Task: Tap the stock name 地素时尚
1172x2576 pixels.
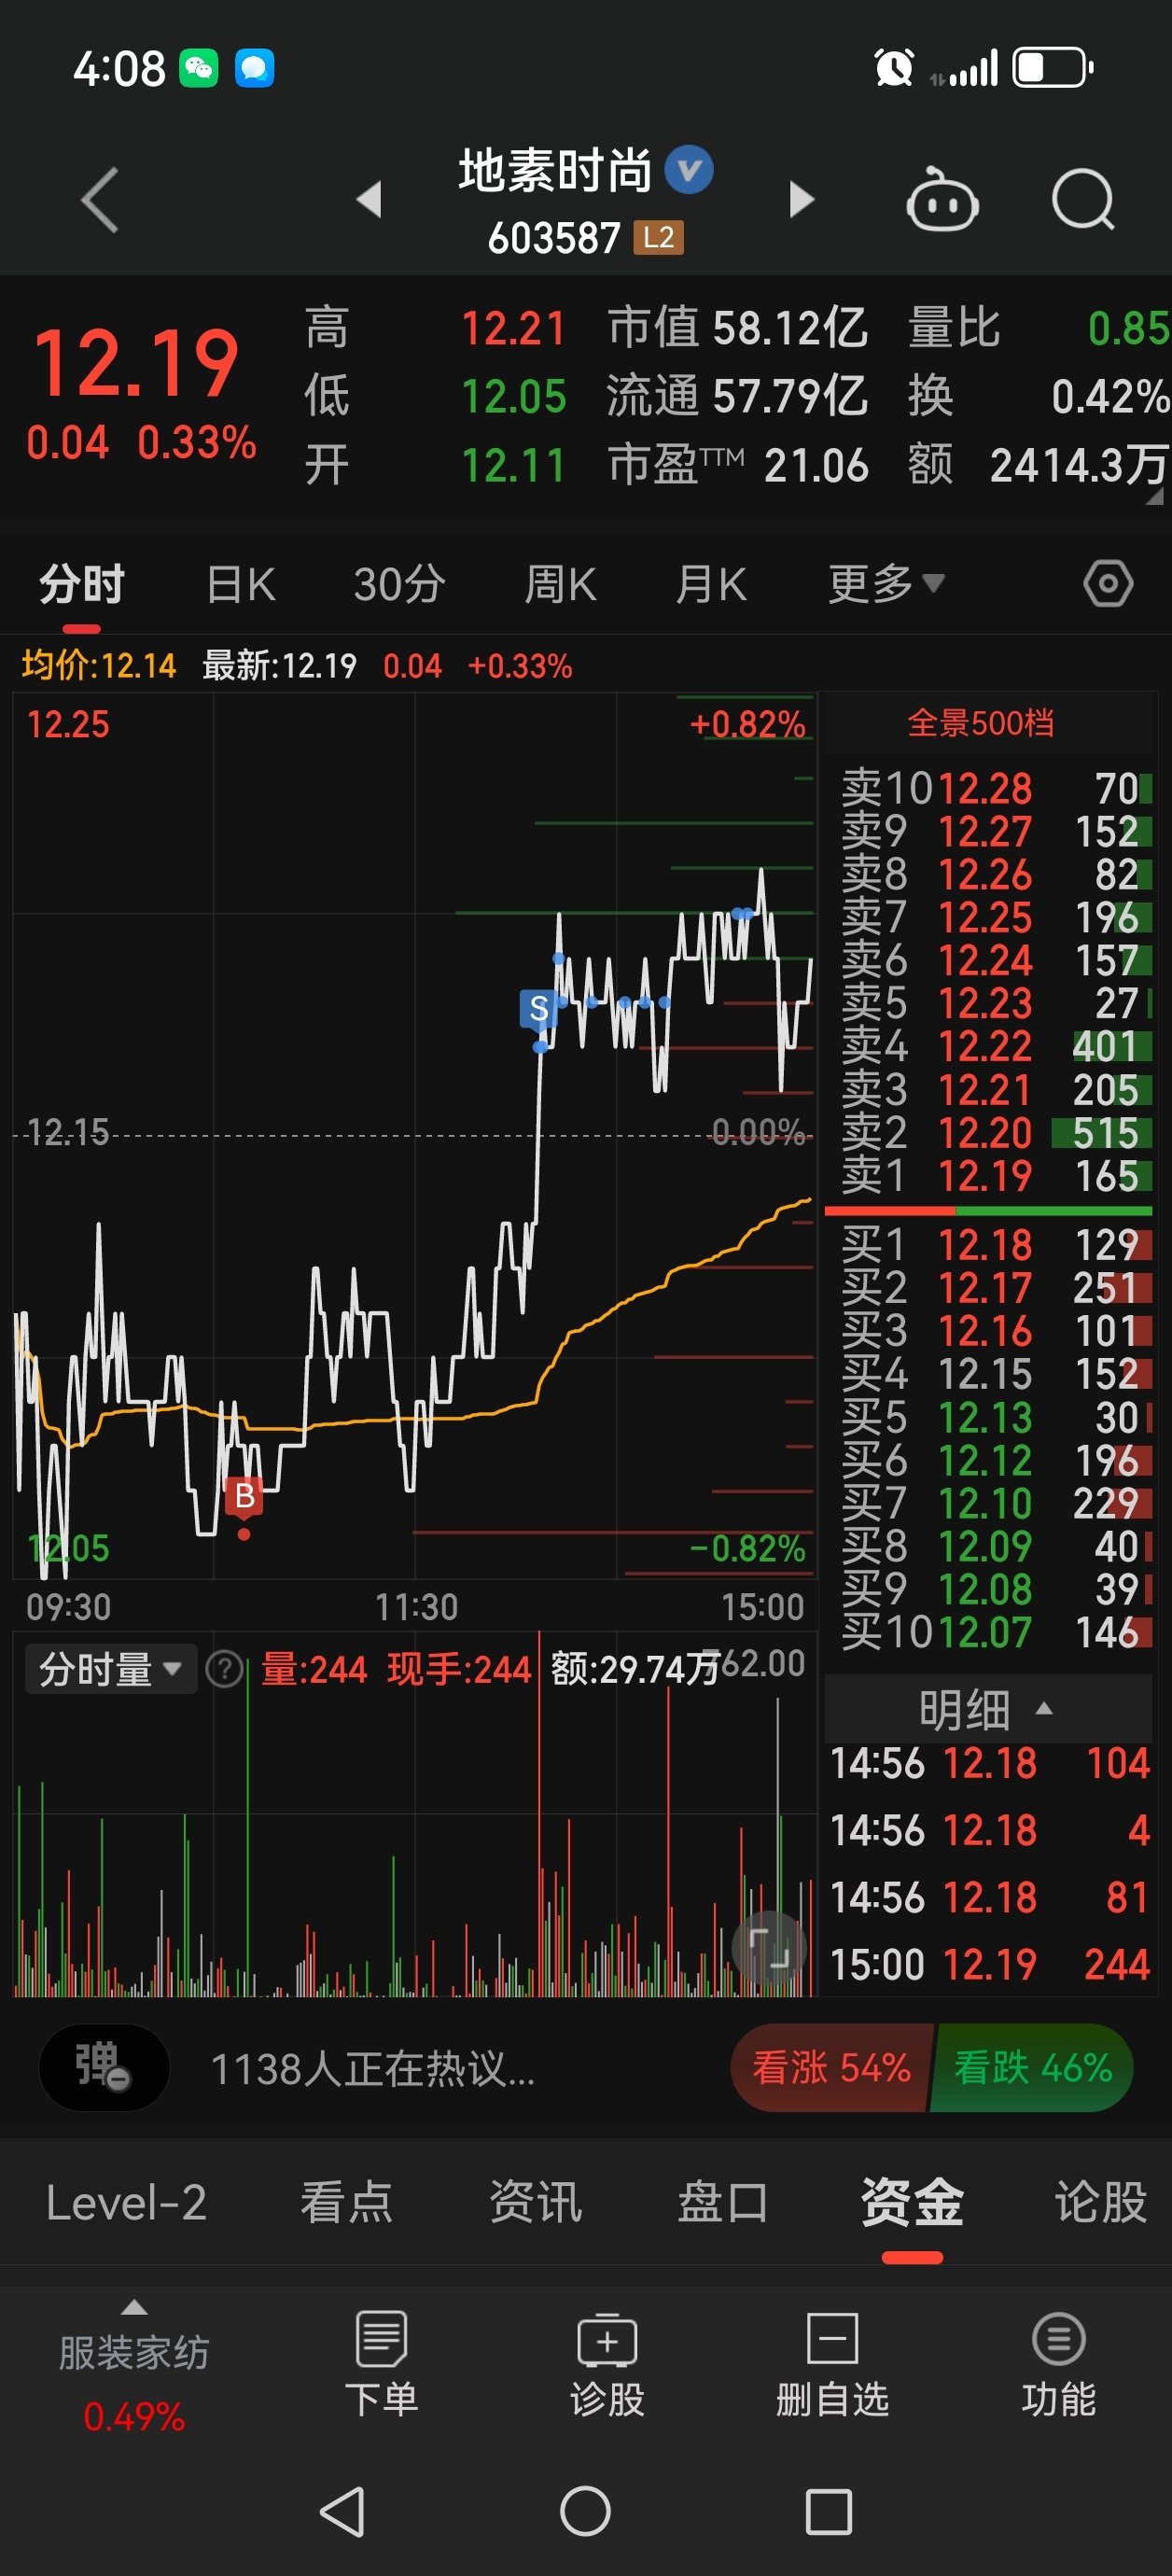Action: (x=555, y=171)
